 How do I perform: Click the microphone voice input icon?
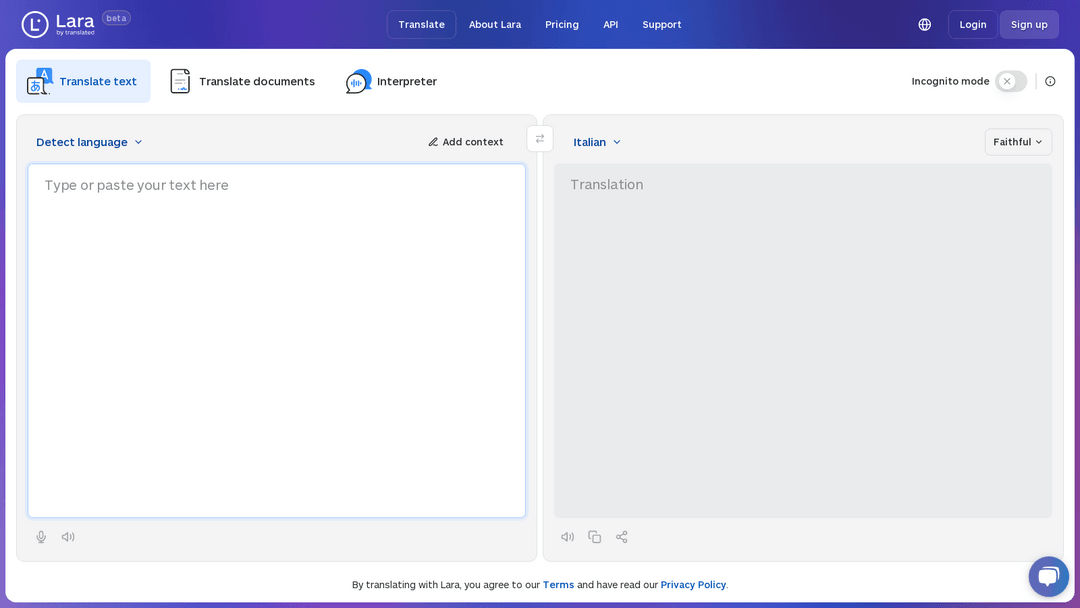click(x=41, y=537)
